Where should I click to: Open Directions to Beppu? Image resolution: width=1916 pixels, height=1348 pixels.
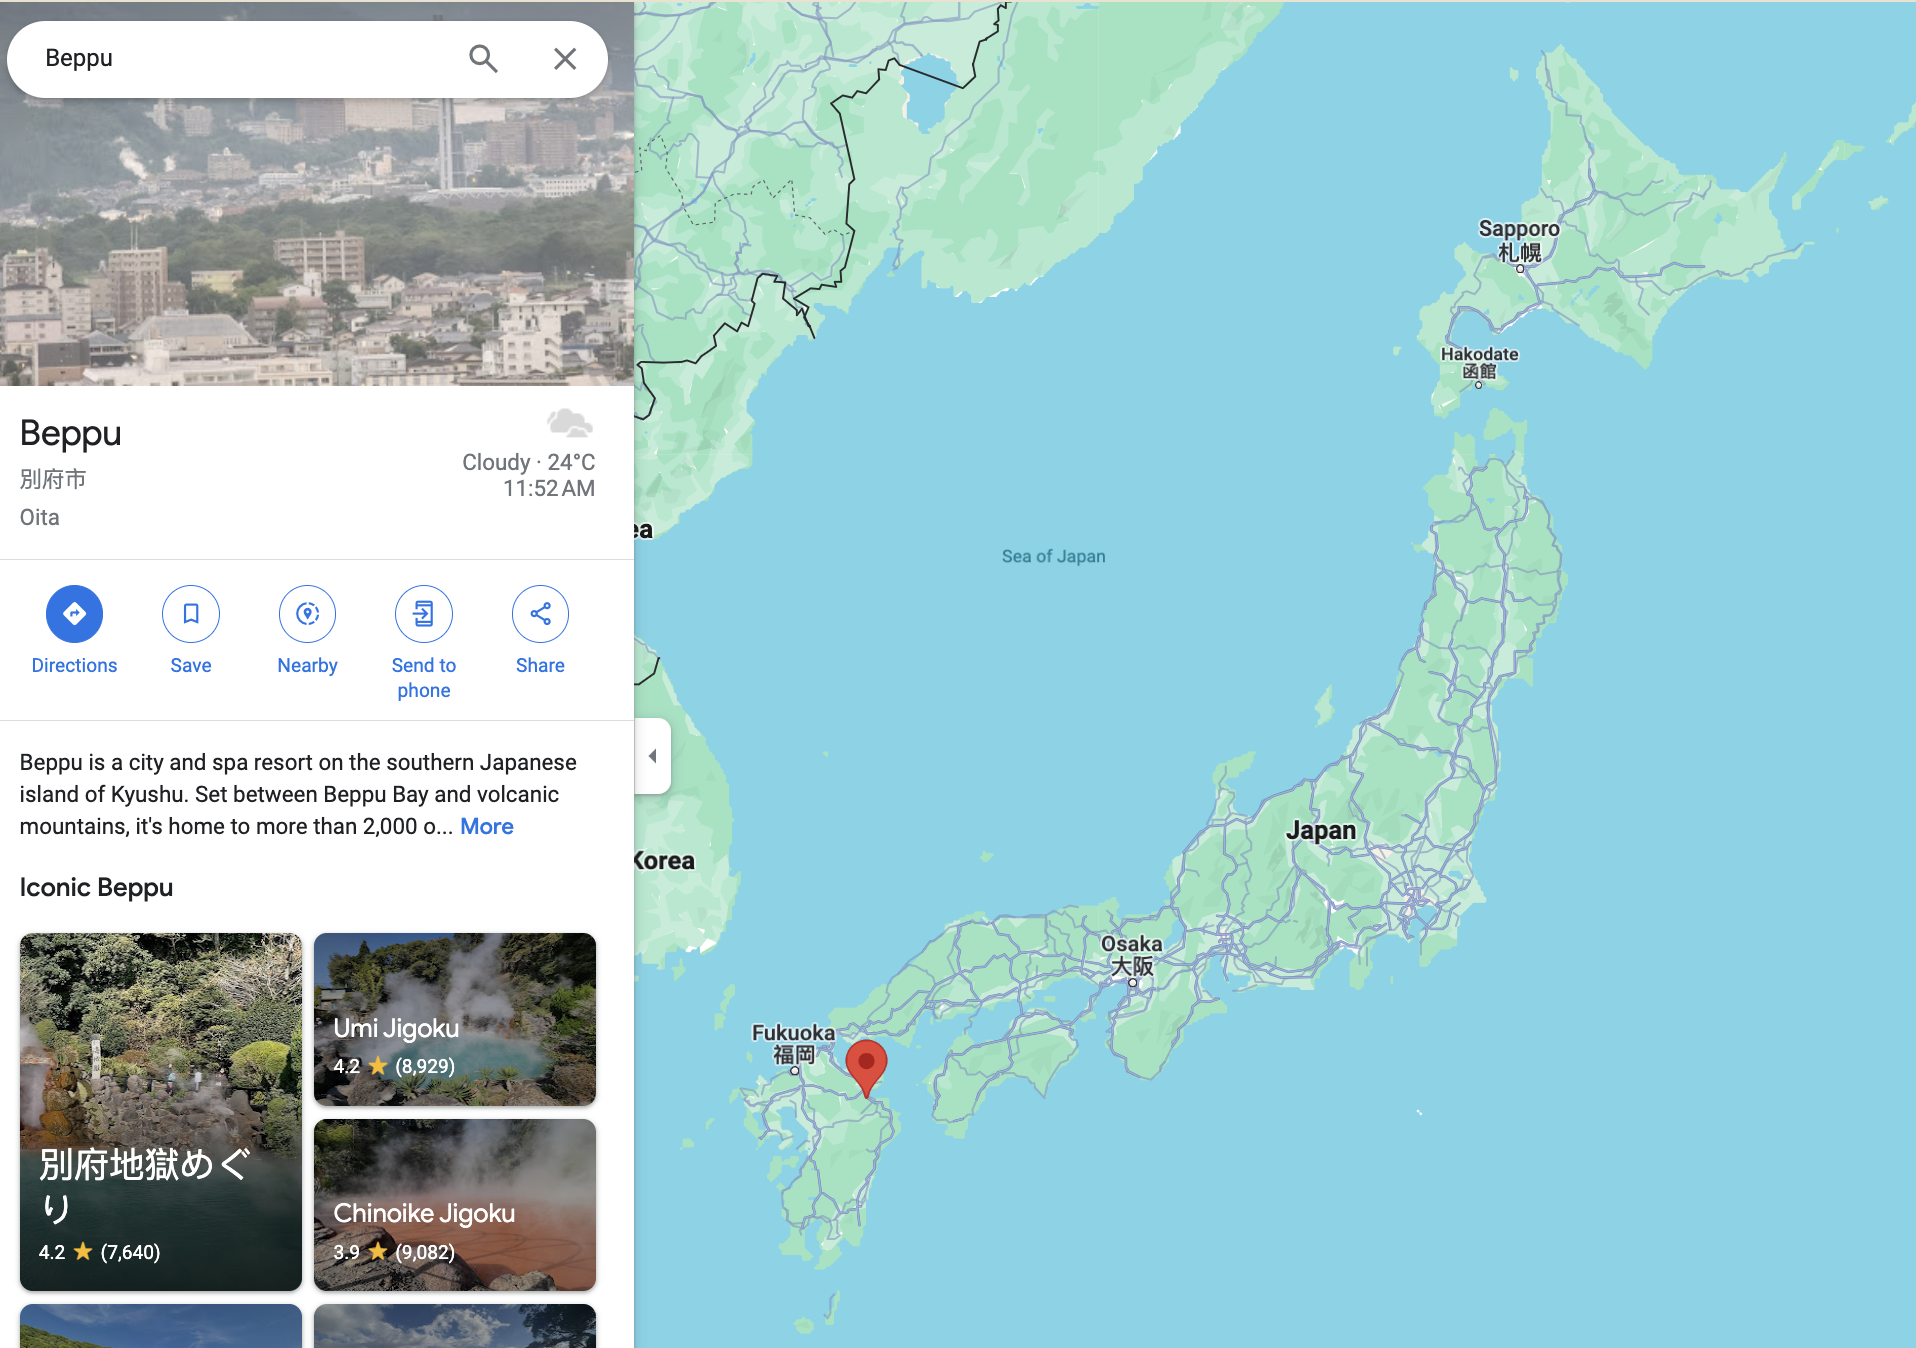tap(74, 614)
